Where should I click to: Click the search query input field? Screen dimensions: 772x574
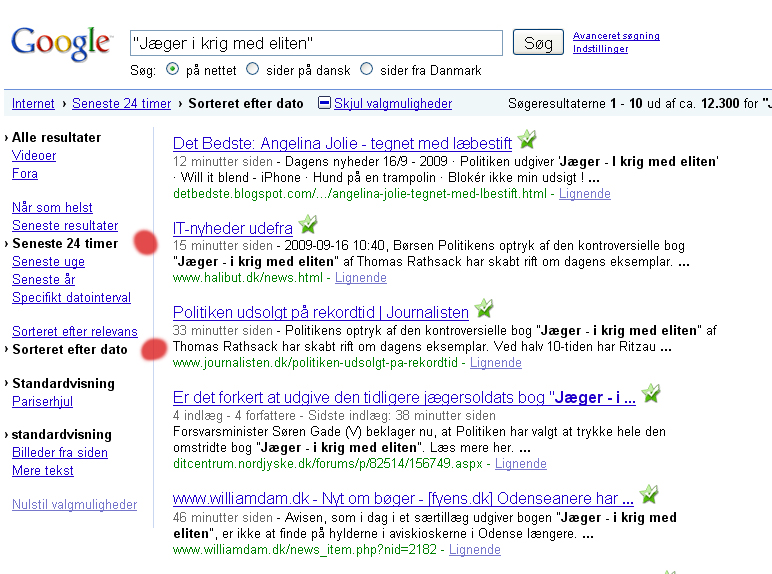tap(316, 43)
